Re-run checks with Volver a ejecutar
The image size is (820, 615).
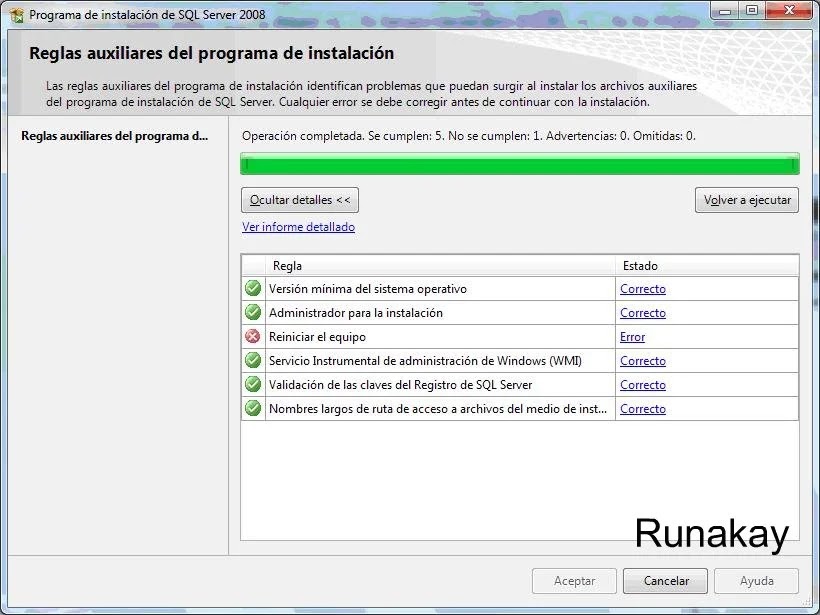747,200
